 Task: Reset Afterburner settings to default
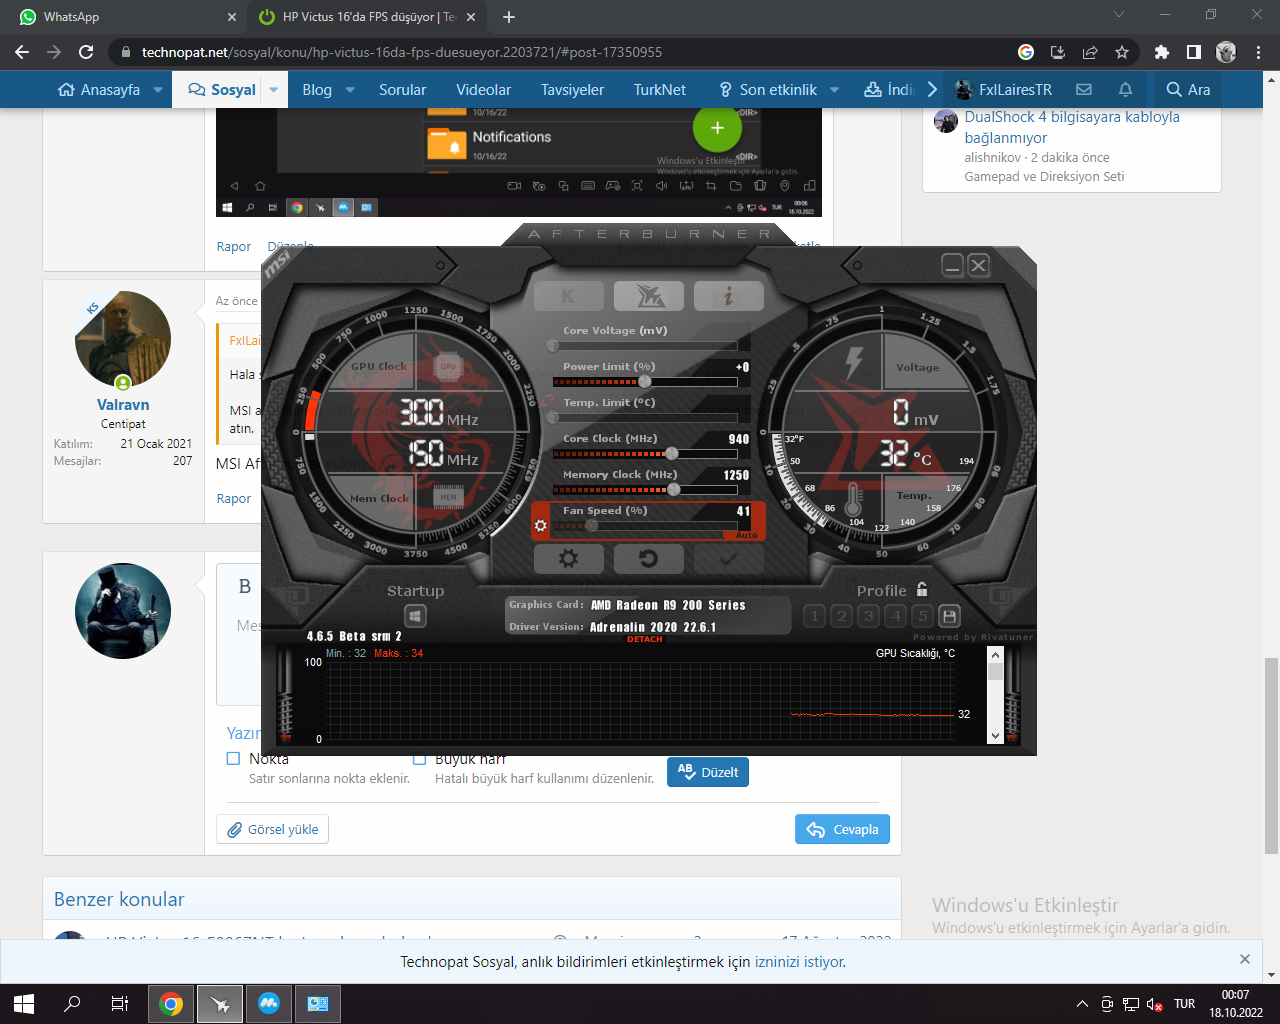tap(648, 558)
